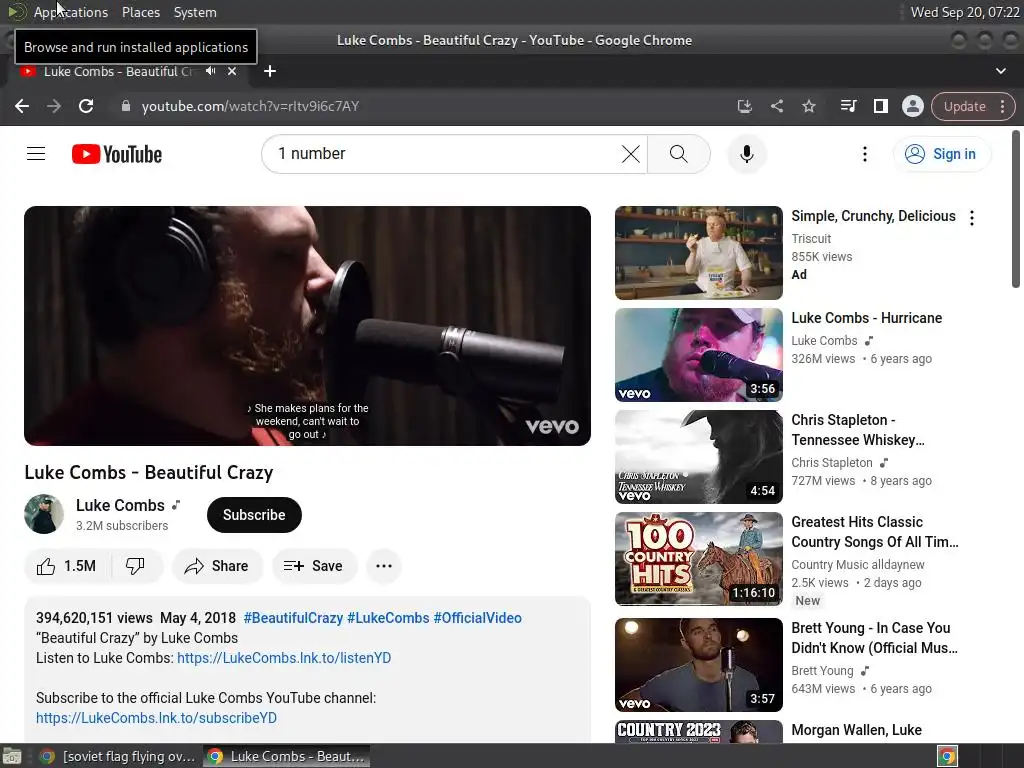The height and width of the screenshot is (768, 1024).
Task: Play Luke Combs - Hurricane thumbnail
Action: click(x=699, y=355)
